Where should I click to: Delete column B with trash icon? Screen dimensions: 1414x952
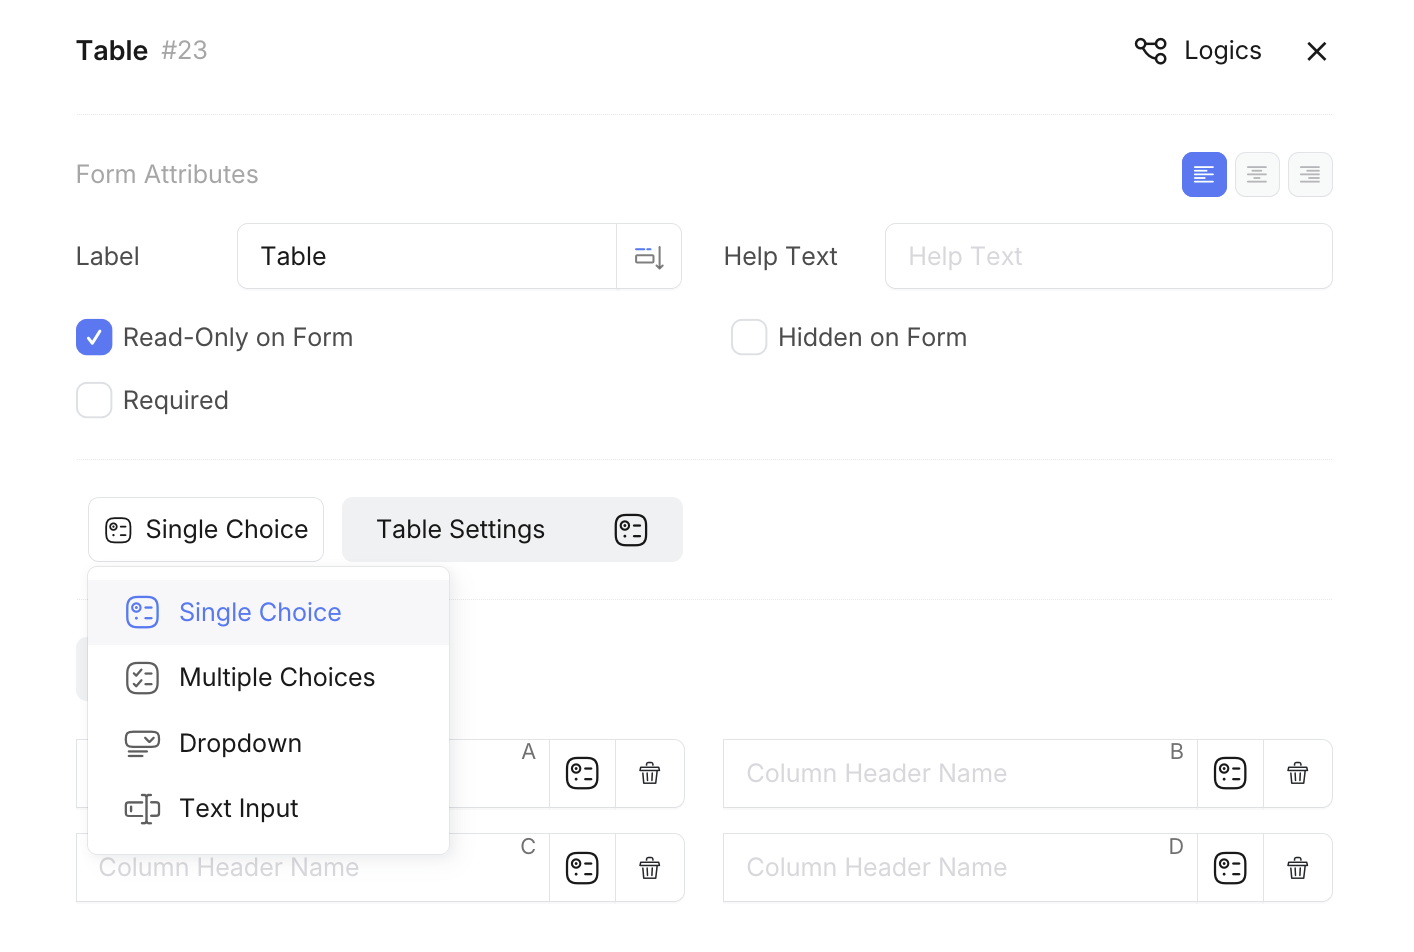tap(1298, 773)
